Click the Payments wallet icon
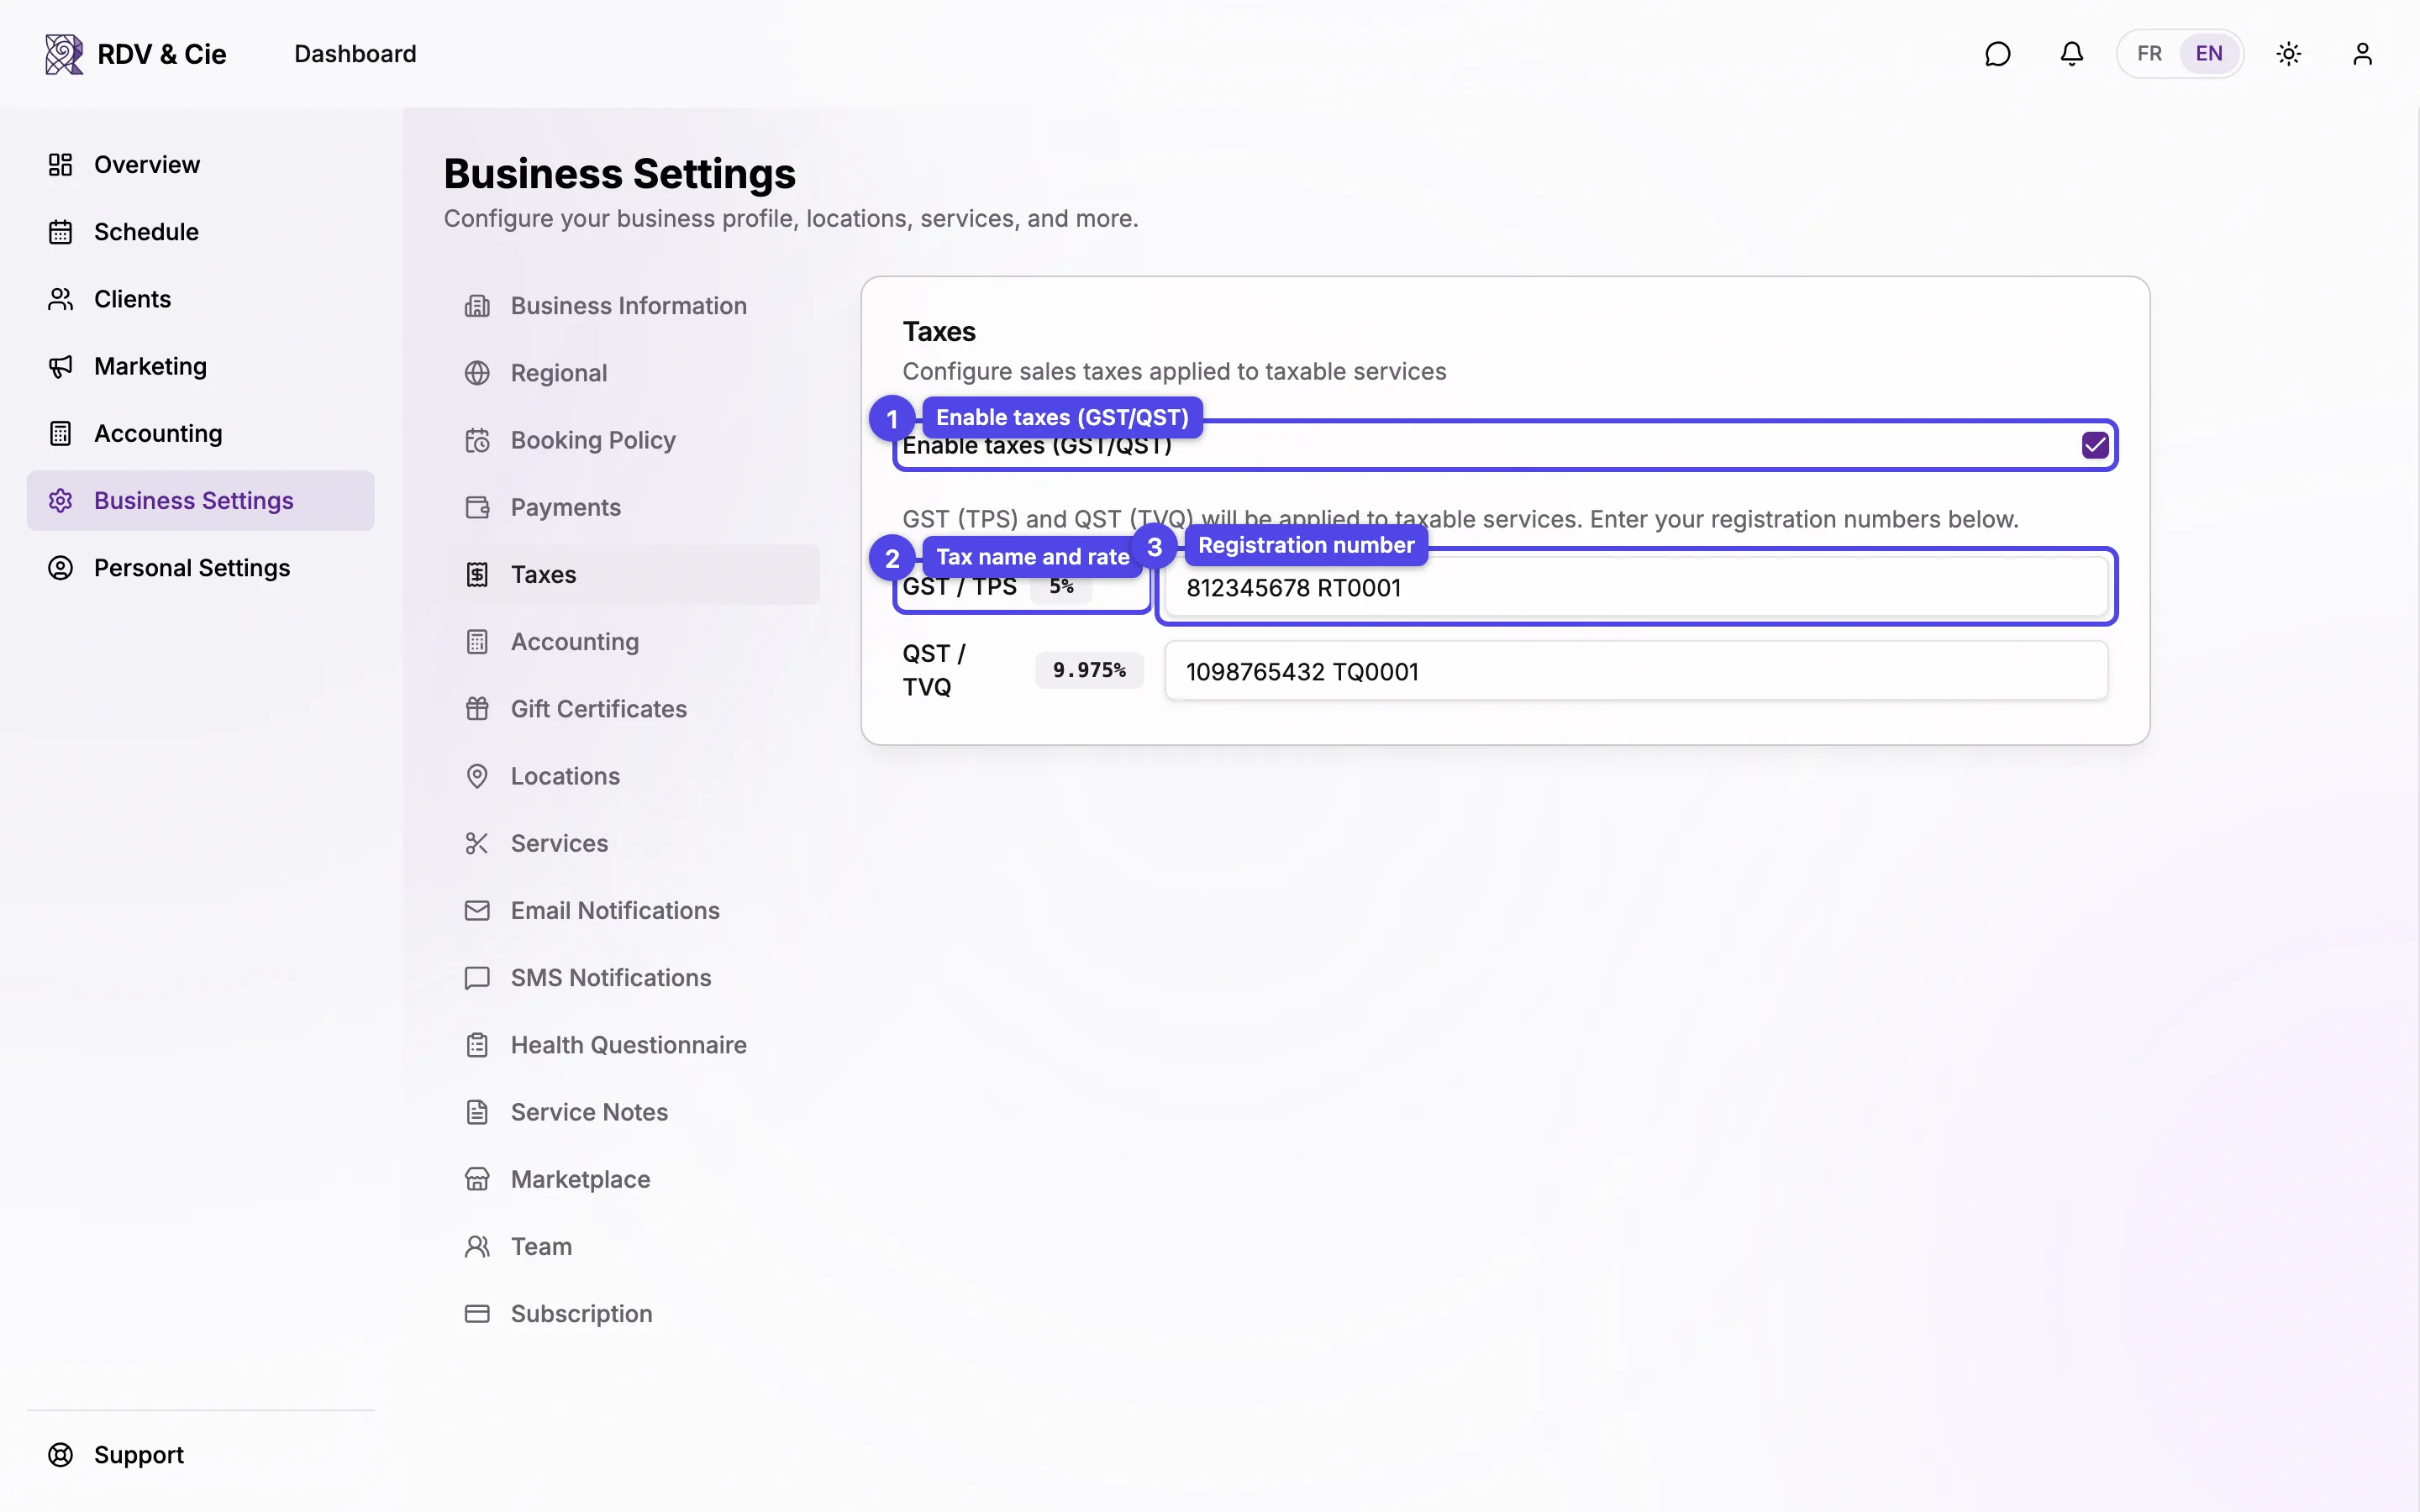The width and height of the screenshot is (2420, 1512). point(477,507)
